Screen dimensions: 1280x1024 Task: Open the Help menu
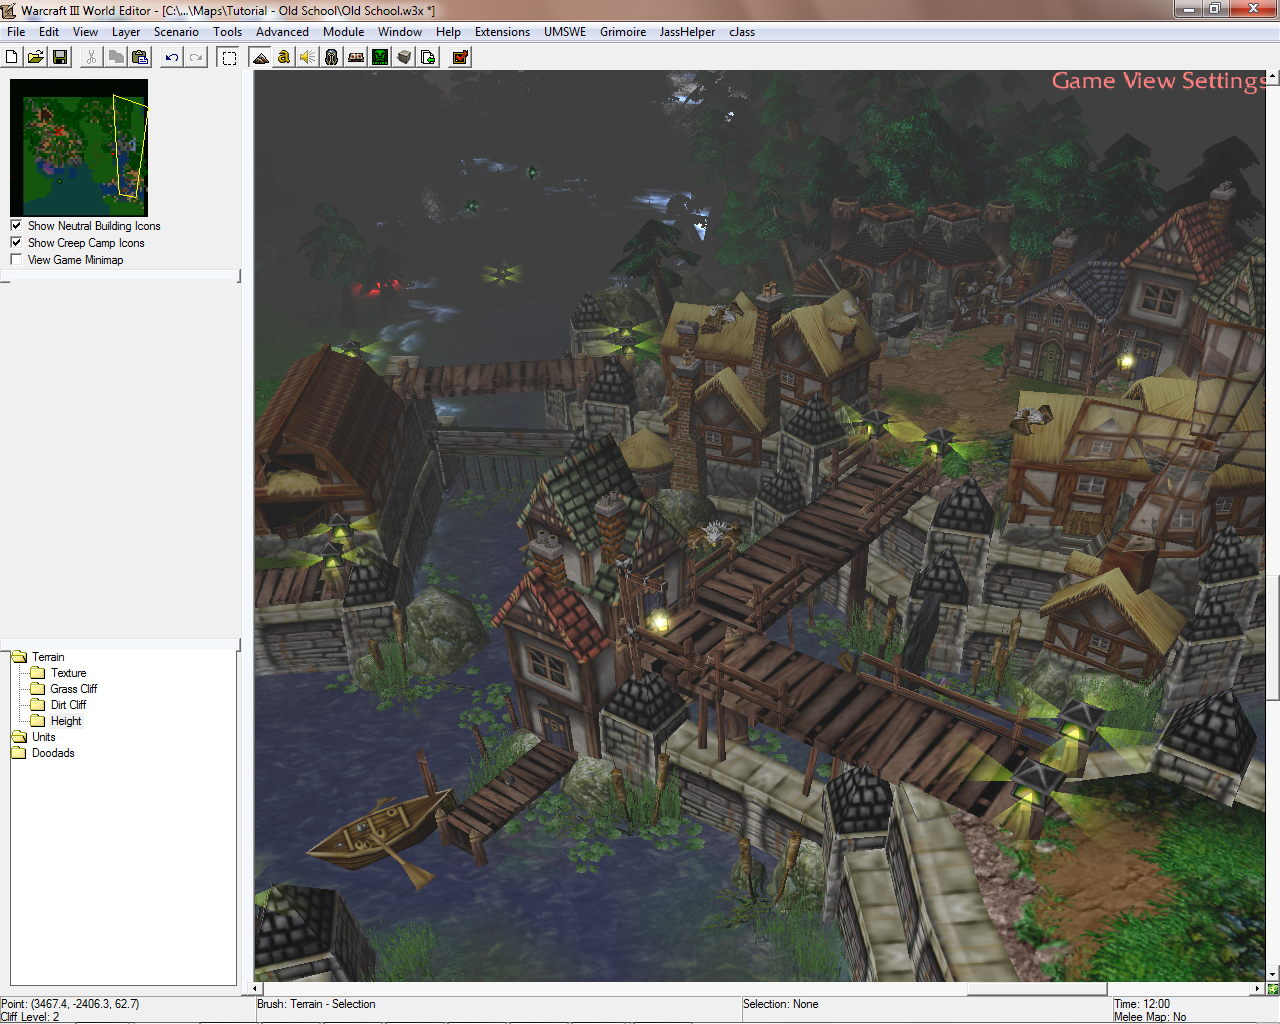448,32
